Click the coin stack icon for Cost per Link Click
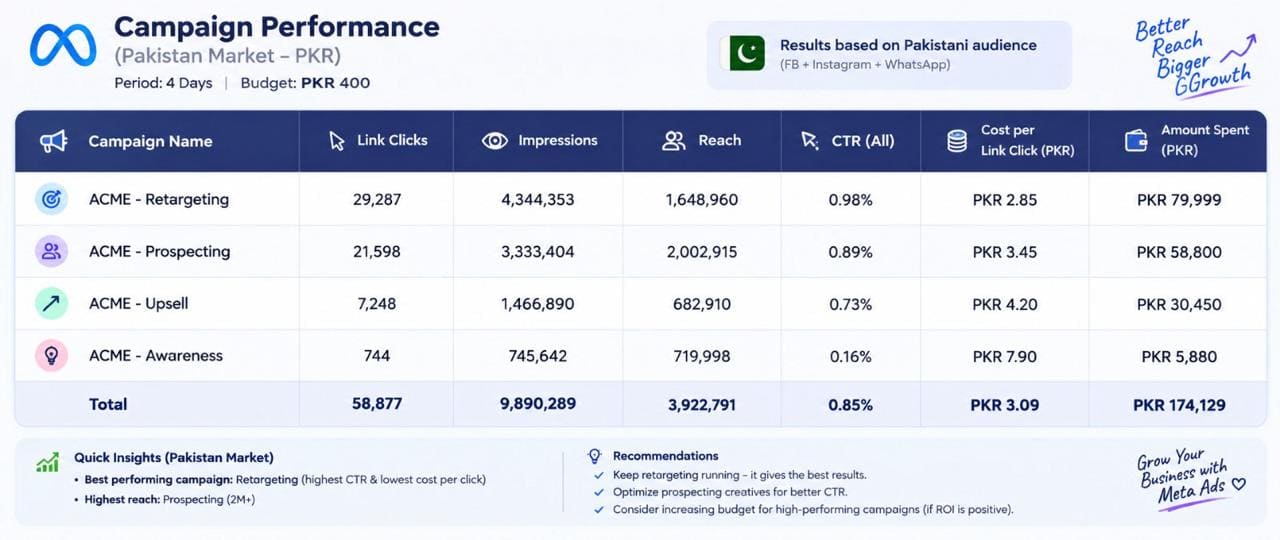Screen dimensions: 1280x540 957,141
